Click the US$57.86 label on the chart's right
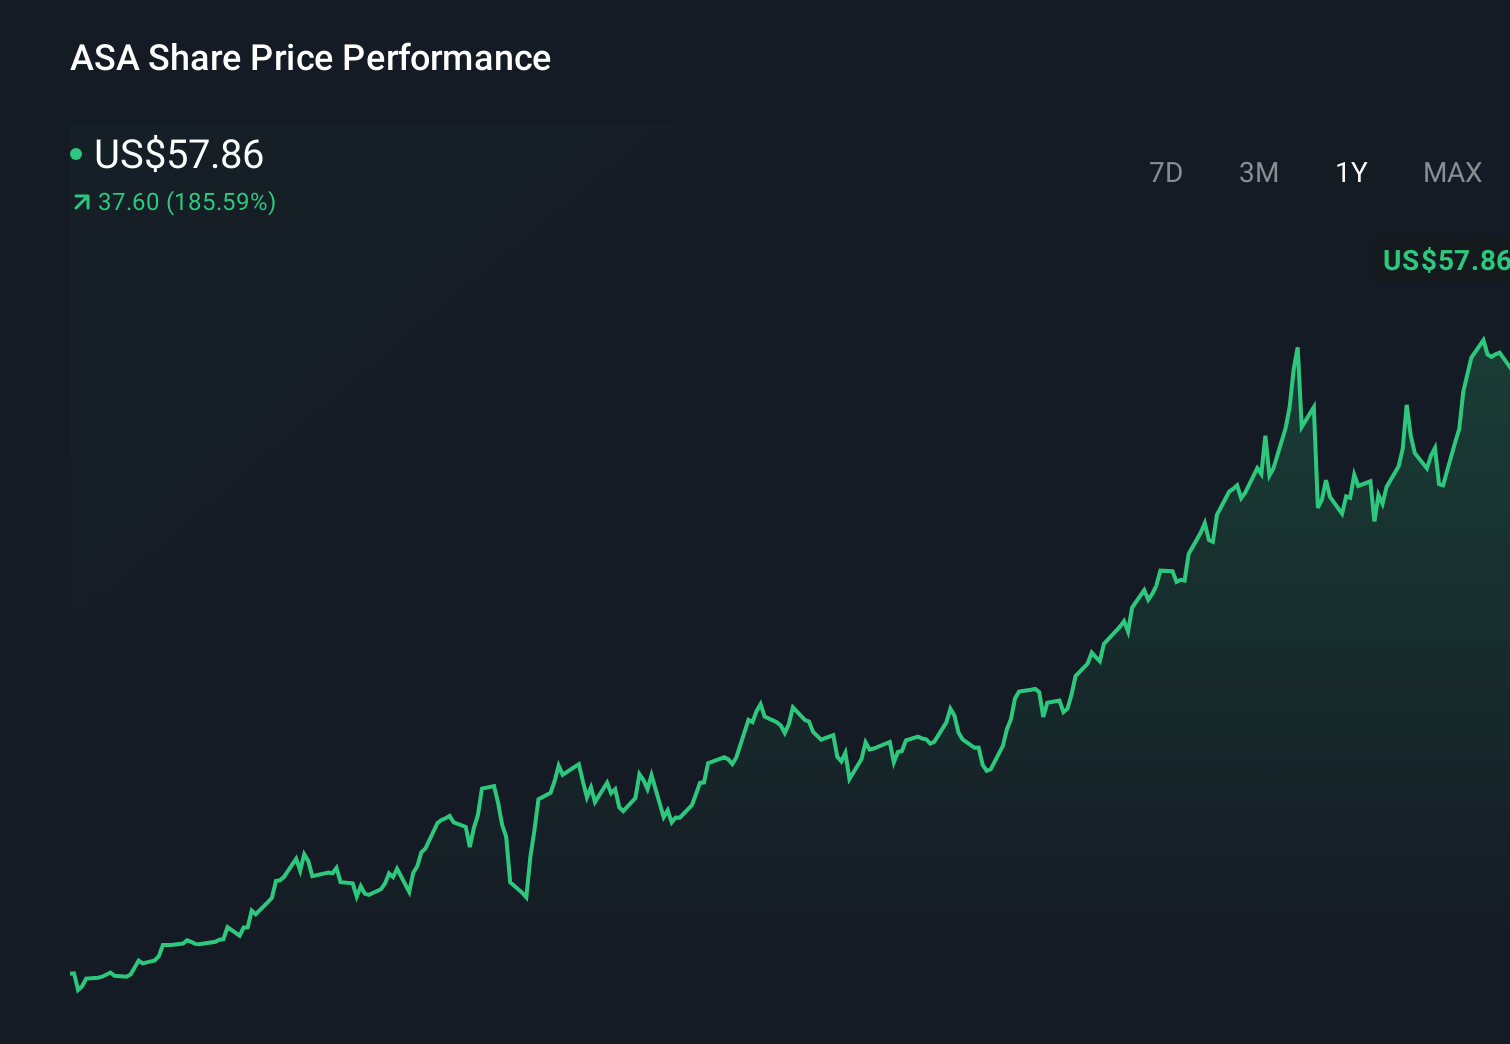Viewport: 1510px width, 1044px height. 1444,261
